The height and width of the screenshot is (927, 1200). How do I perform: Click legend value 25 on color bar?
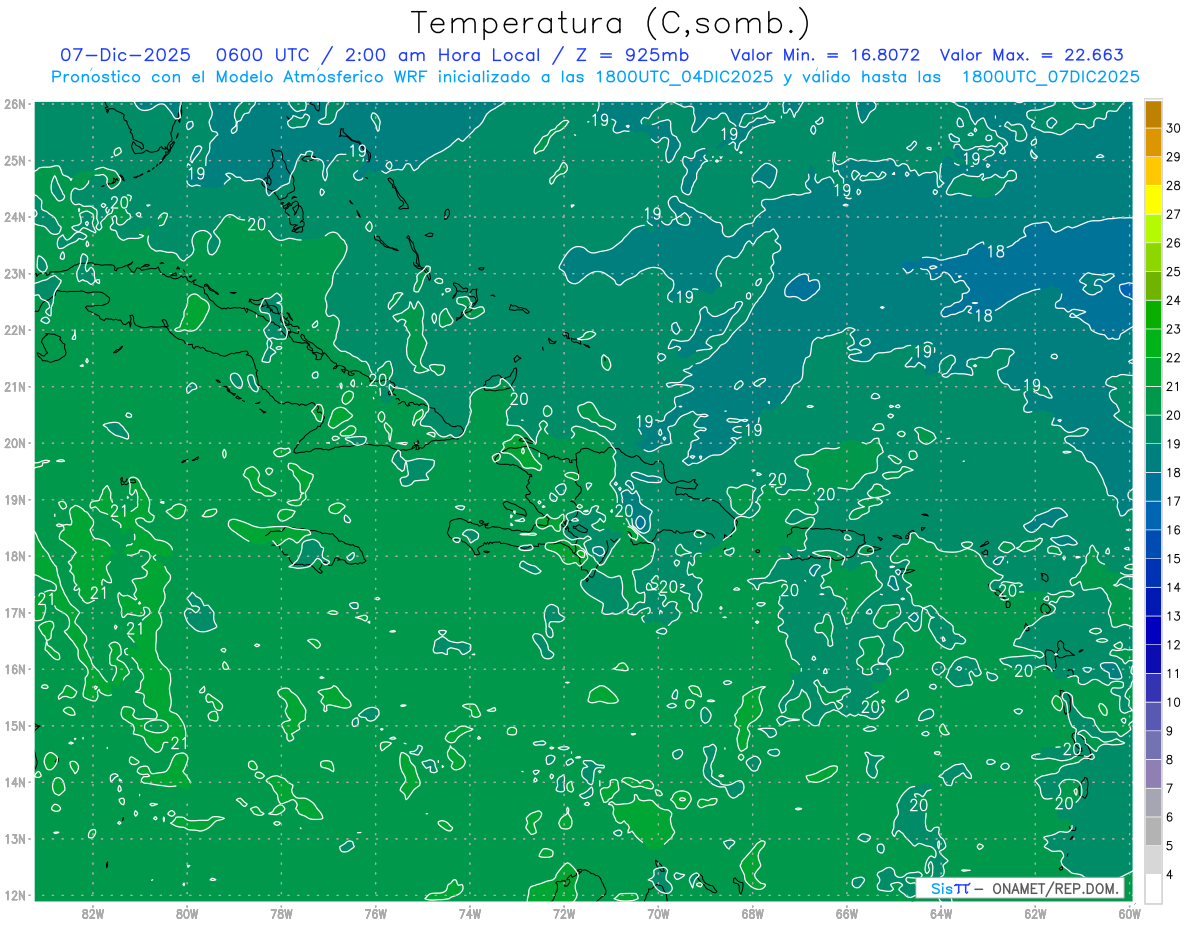[x=1173, y=272]
